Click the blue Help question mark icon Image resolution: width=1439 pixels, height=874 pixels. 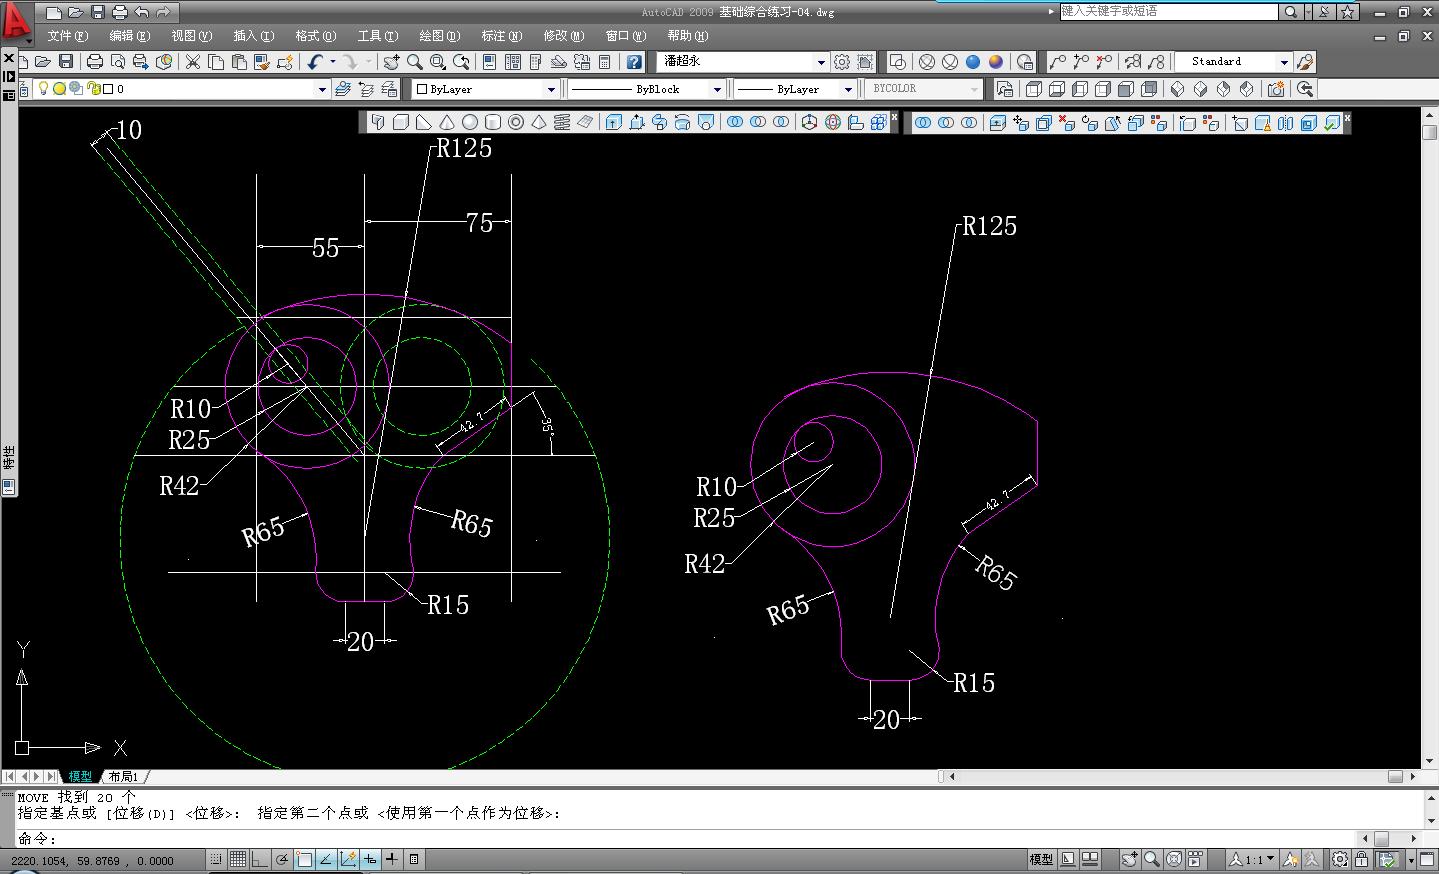634,62
